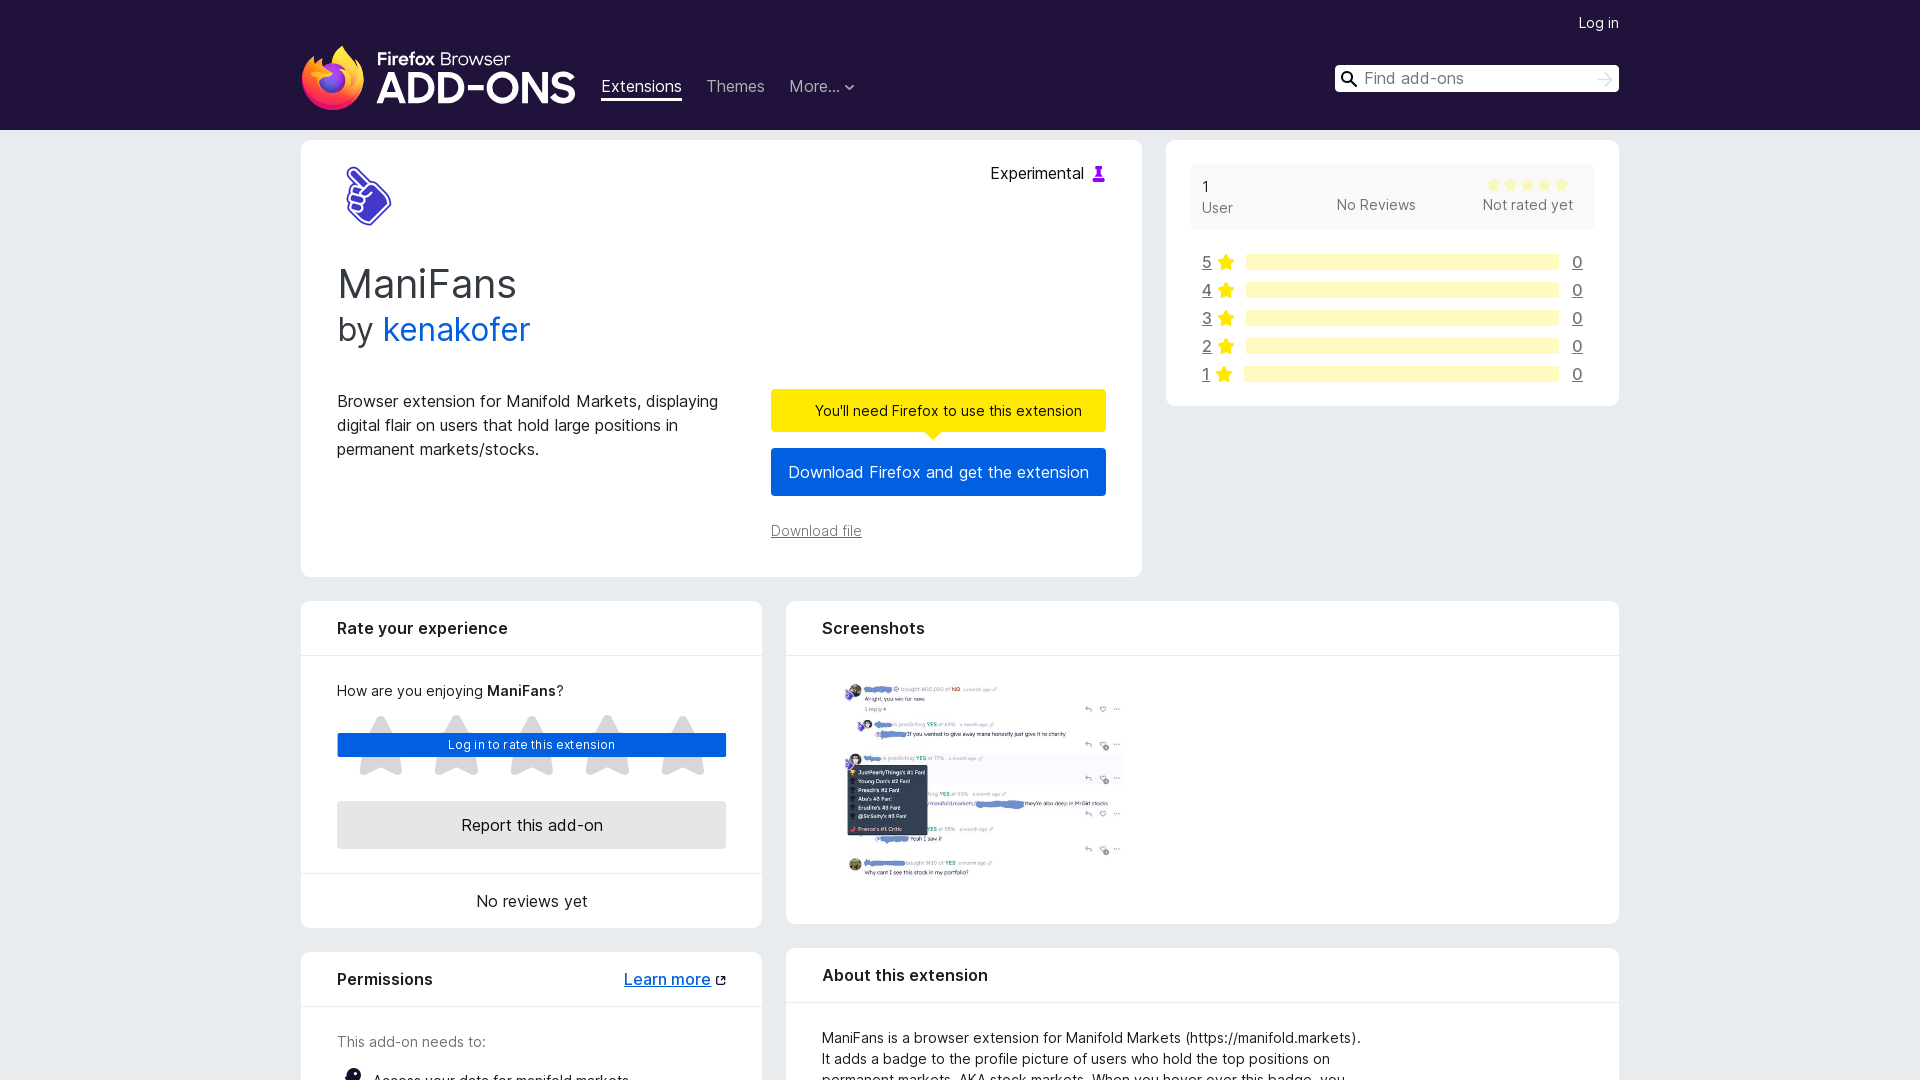
Task: Click the 4-star rating number link
Action: [x=1207, y=290]
